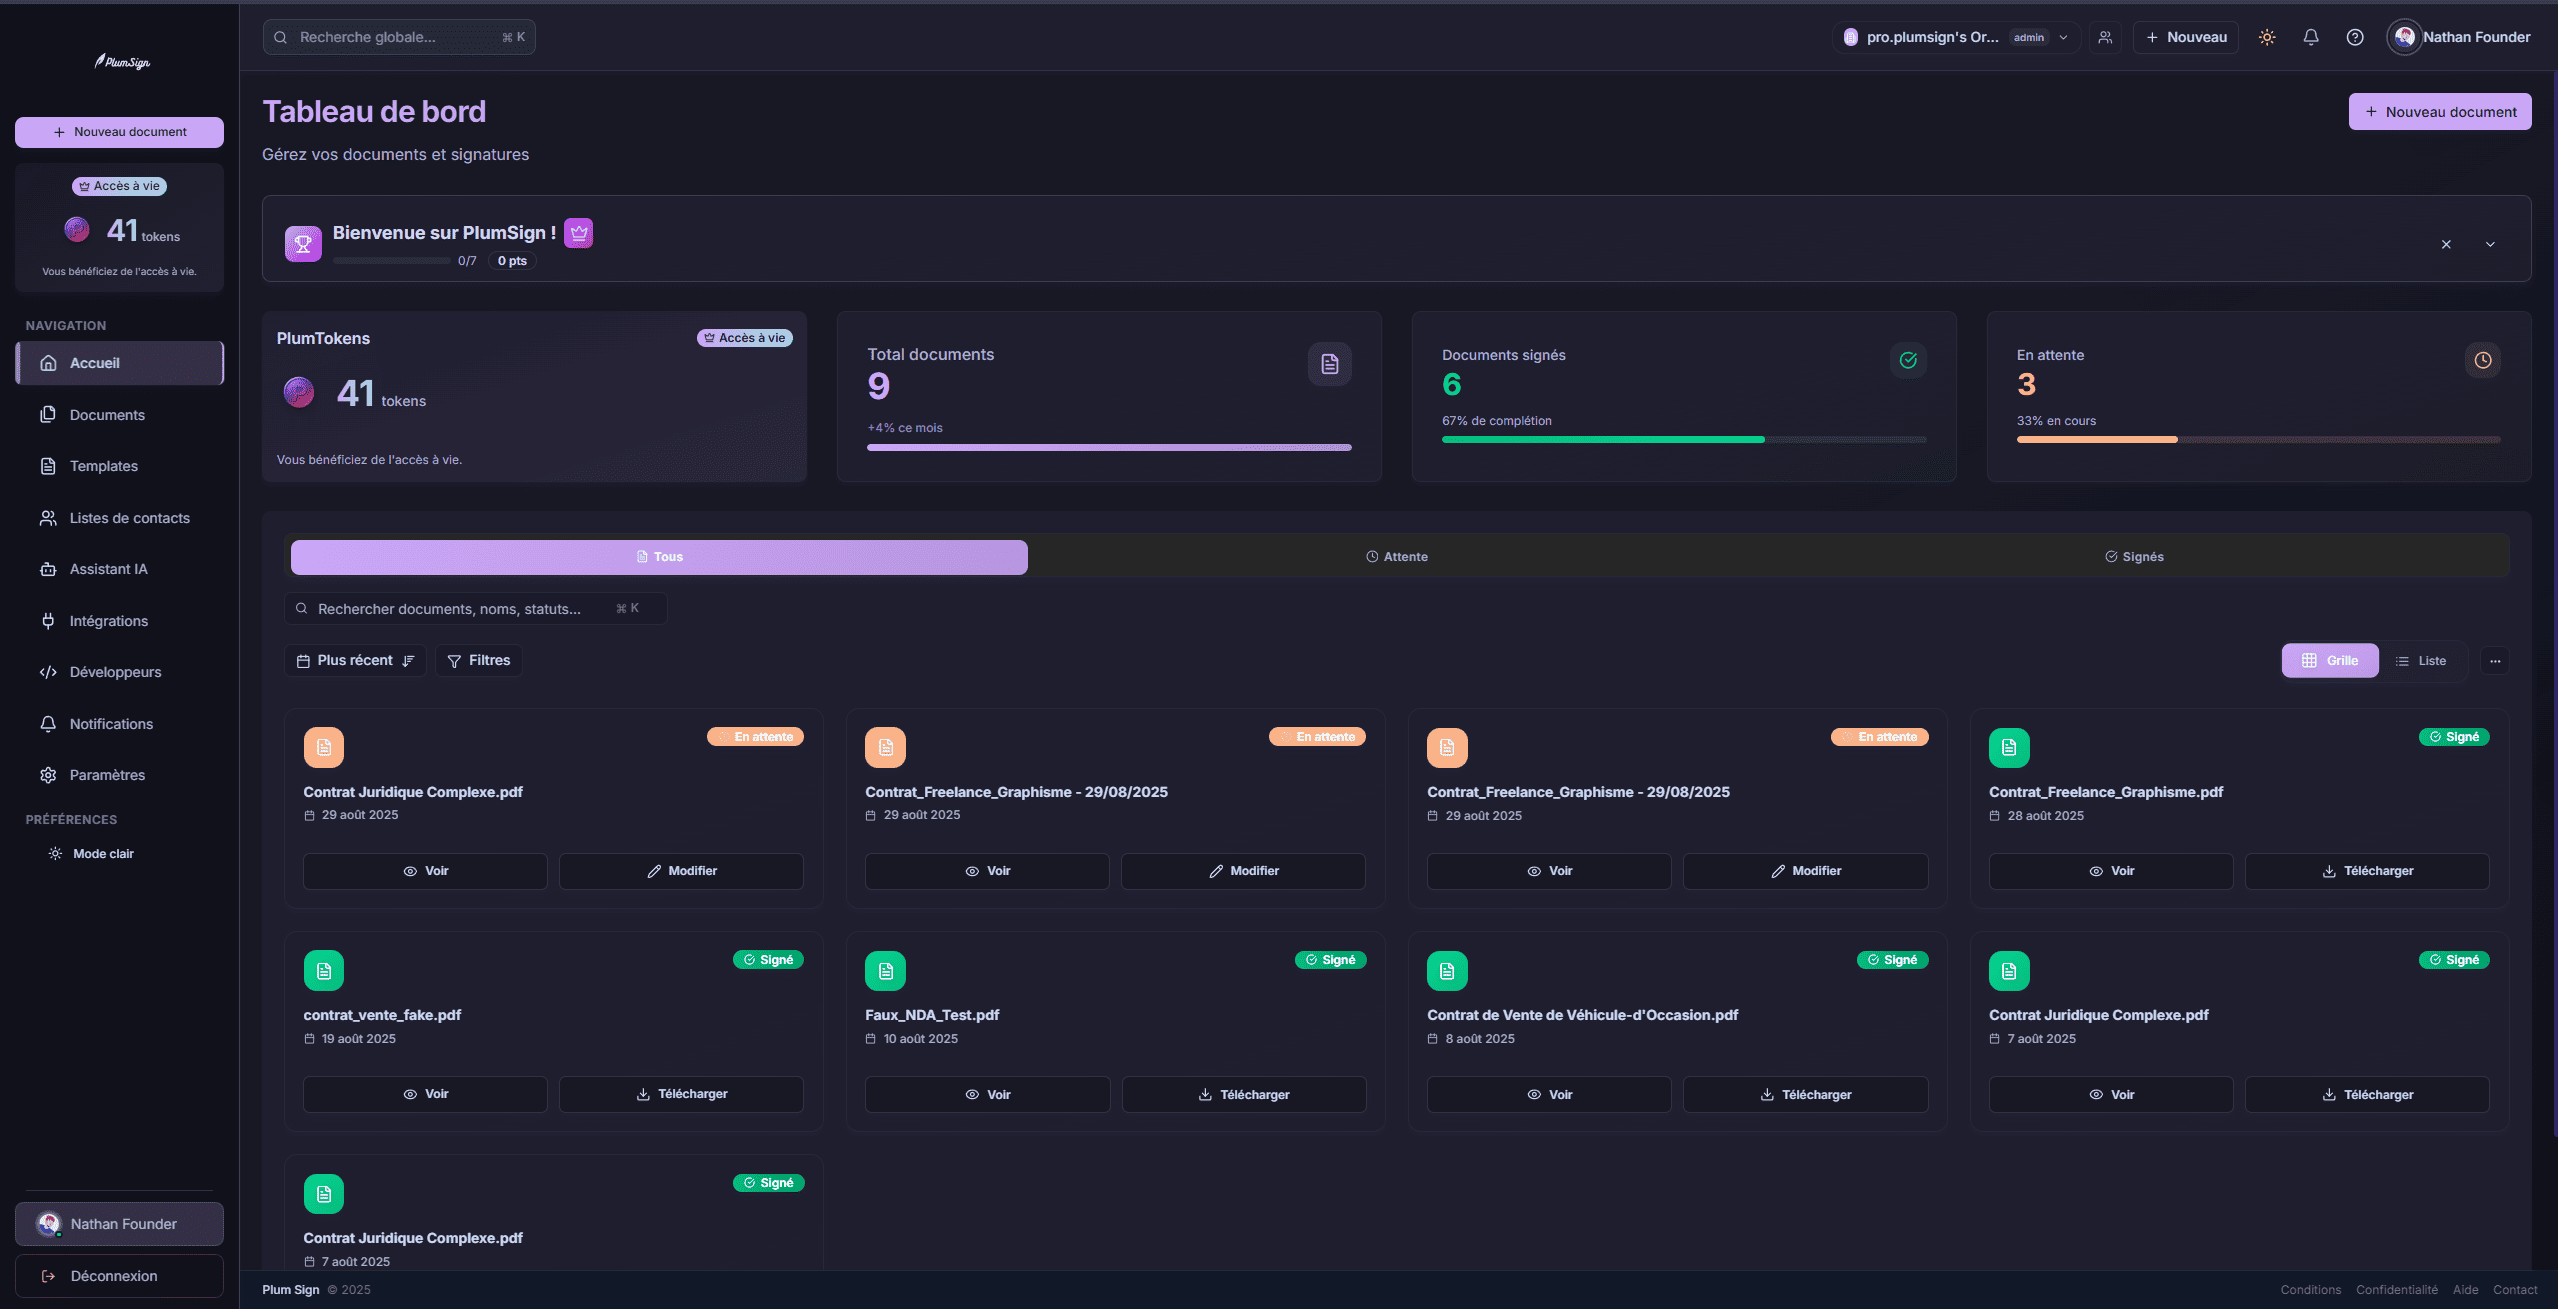Download Contrat de Vente de Véhicule-d'Occasion.pdf

coord(1805,1095)
